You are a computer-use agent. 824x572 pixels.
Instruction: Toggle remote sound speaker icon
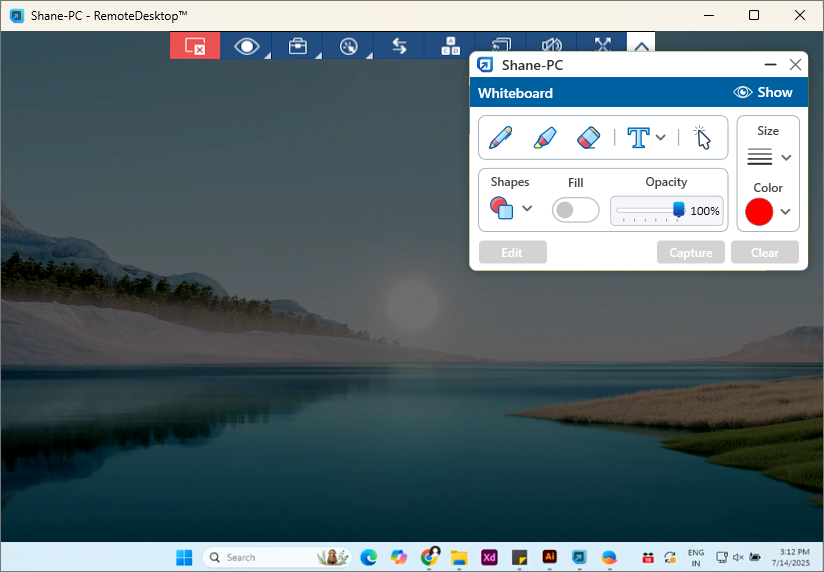[x=551, y=46]
